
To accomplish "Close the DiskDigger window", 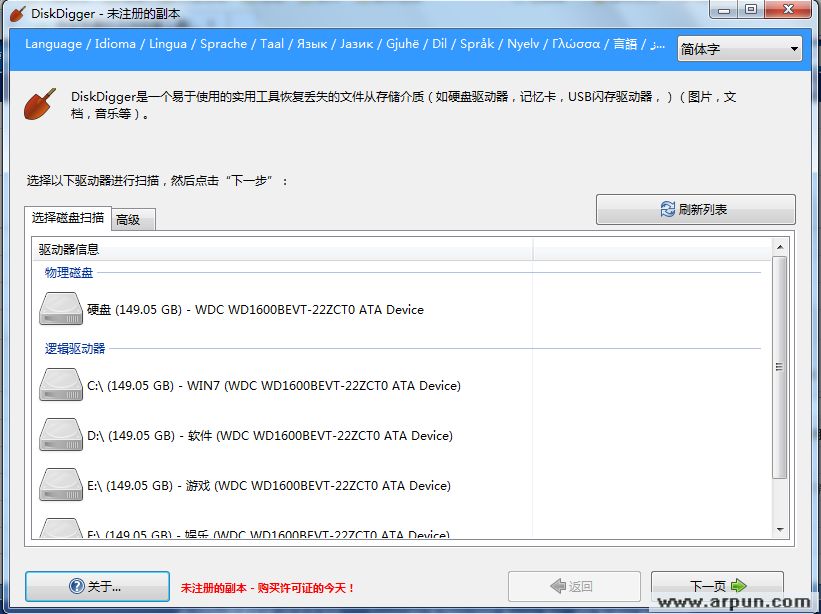I will point(789,9).
